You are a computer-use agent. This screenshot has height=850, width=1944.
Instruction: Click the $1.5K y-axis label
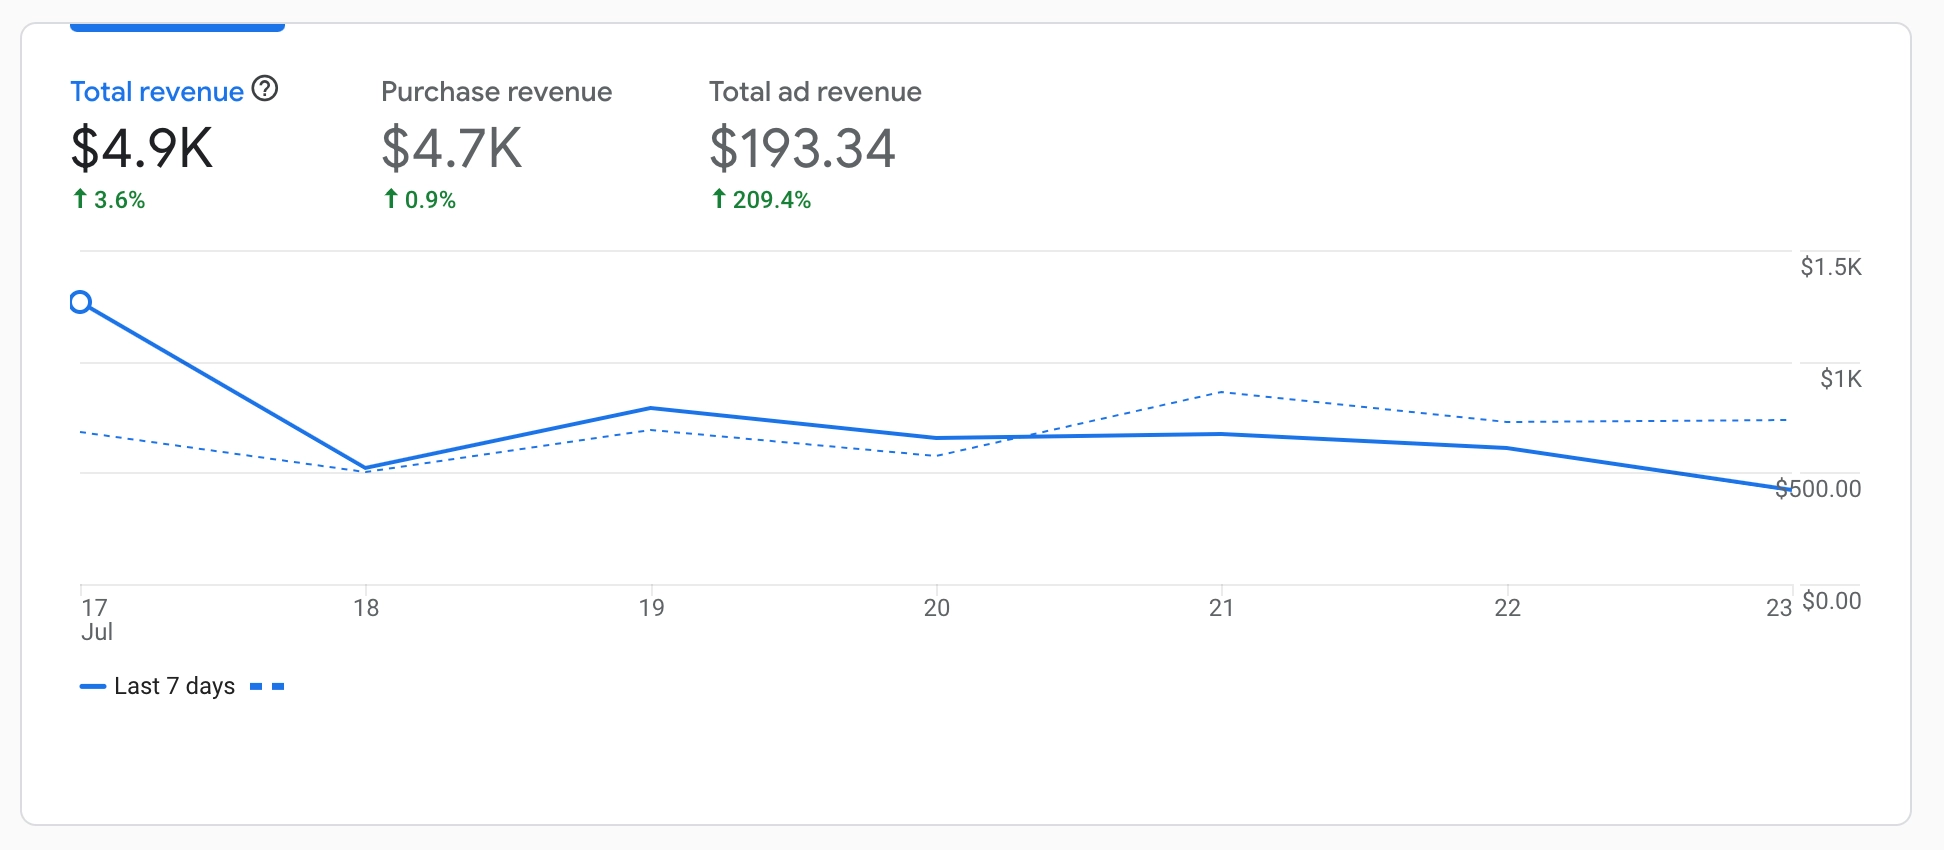click(1830, 267)
